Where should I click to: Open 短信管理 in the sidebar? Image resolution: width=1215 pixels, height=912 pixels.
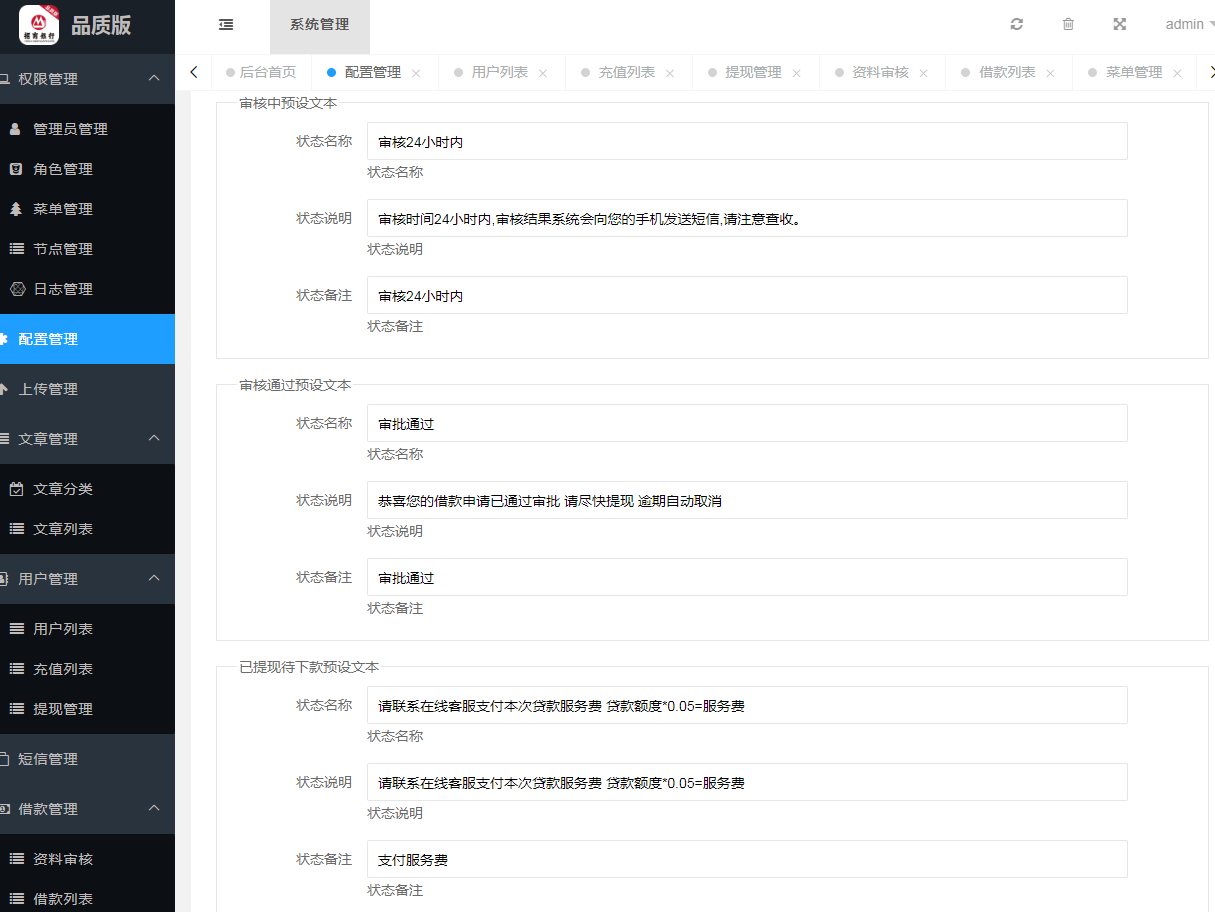(x=48, y=759)
